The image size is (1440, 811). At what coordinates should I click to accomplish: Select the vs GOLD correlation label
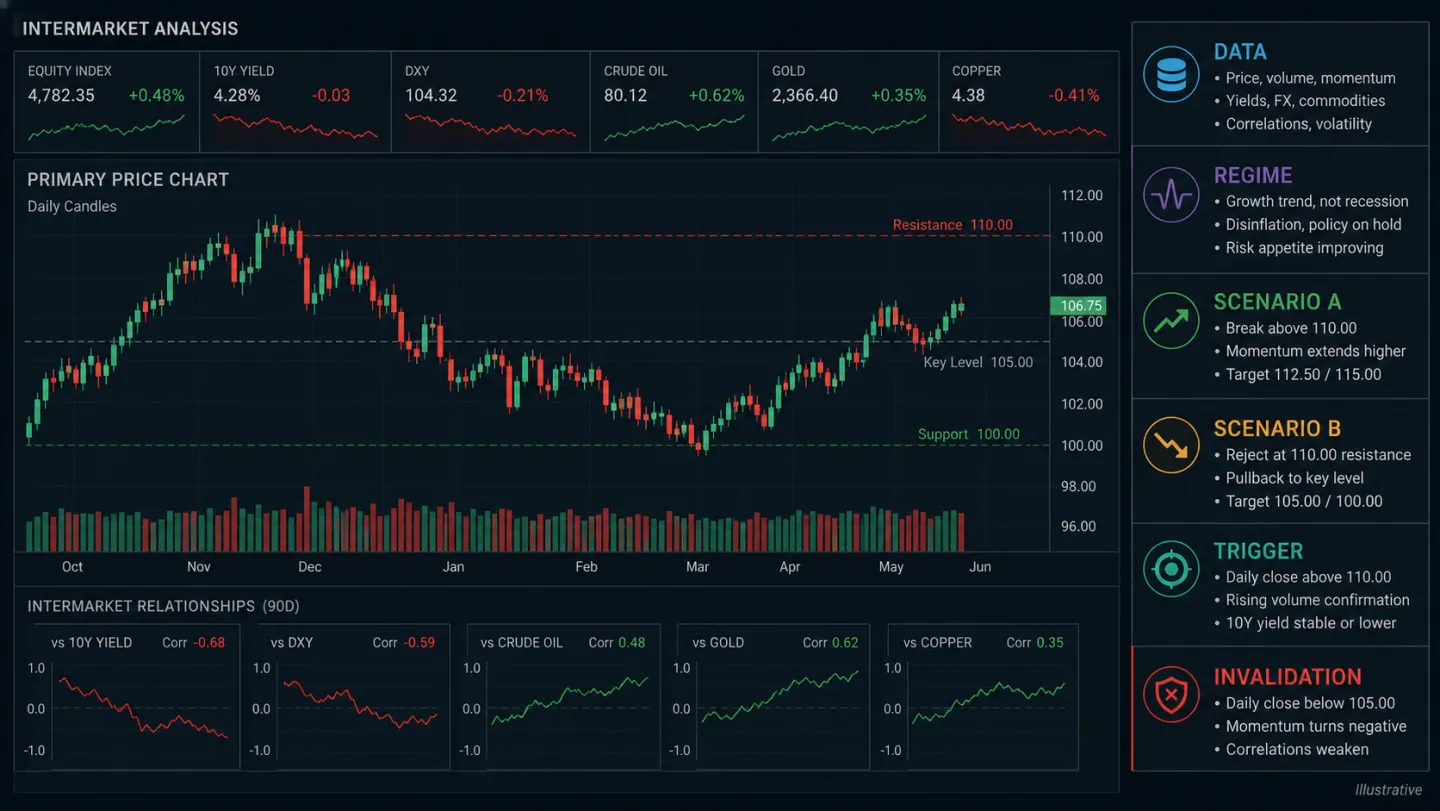[x=718, y=642]
